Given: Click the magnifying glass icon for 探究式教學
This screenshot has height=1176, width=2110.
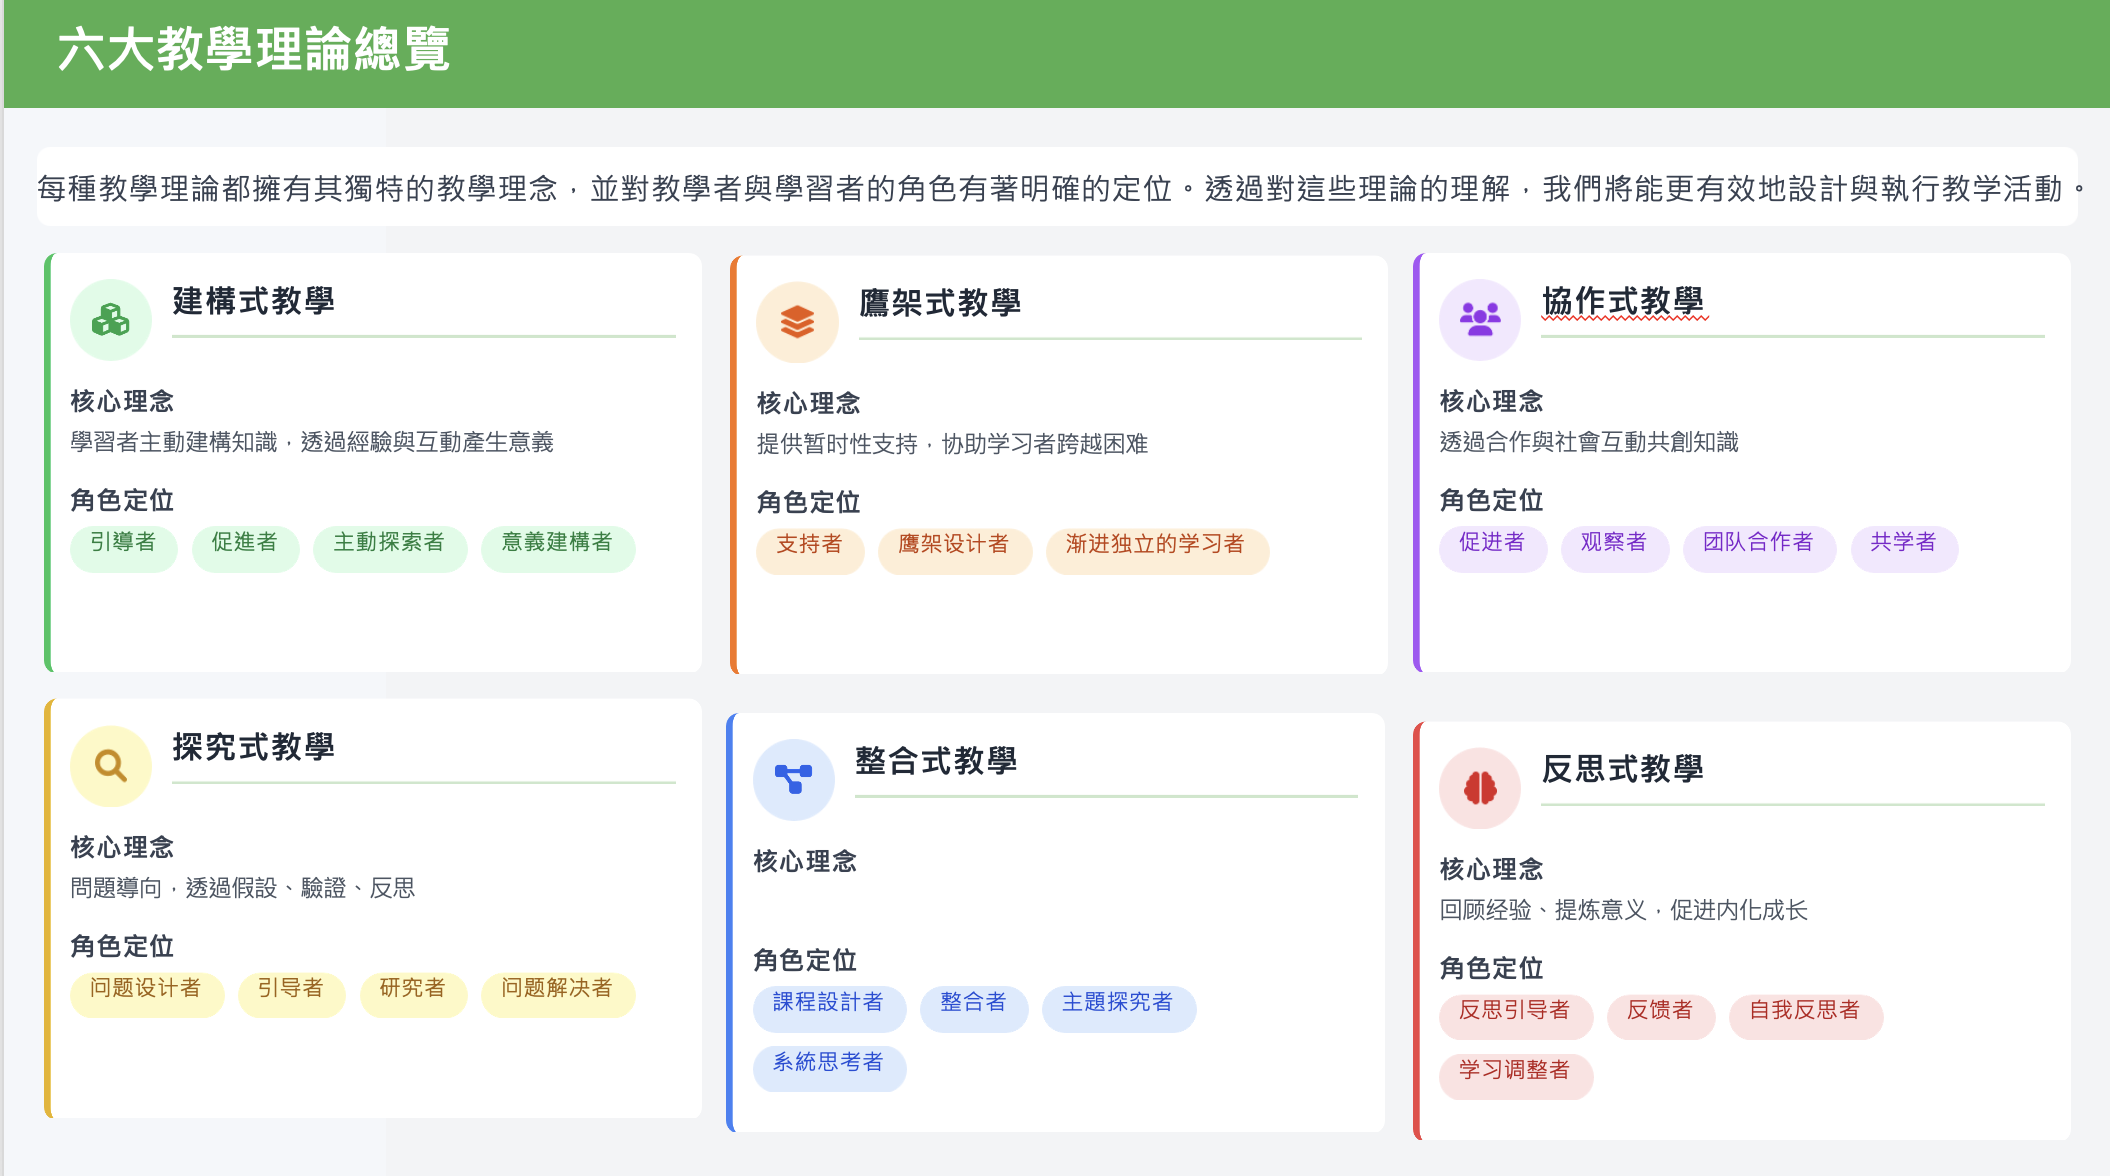Looking at the screenshot, I should tap(110, 766).
